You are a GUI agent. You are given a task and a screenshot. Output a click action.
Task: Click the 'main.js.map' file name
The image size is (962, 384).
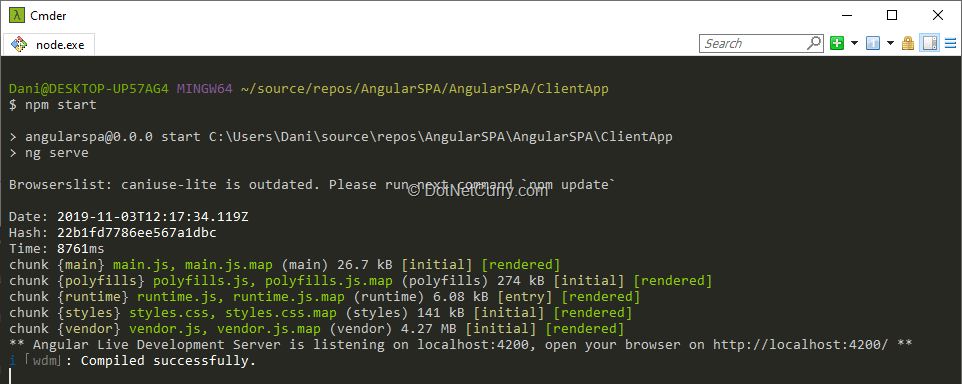(229, 265)
